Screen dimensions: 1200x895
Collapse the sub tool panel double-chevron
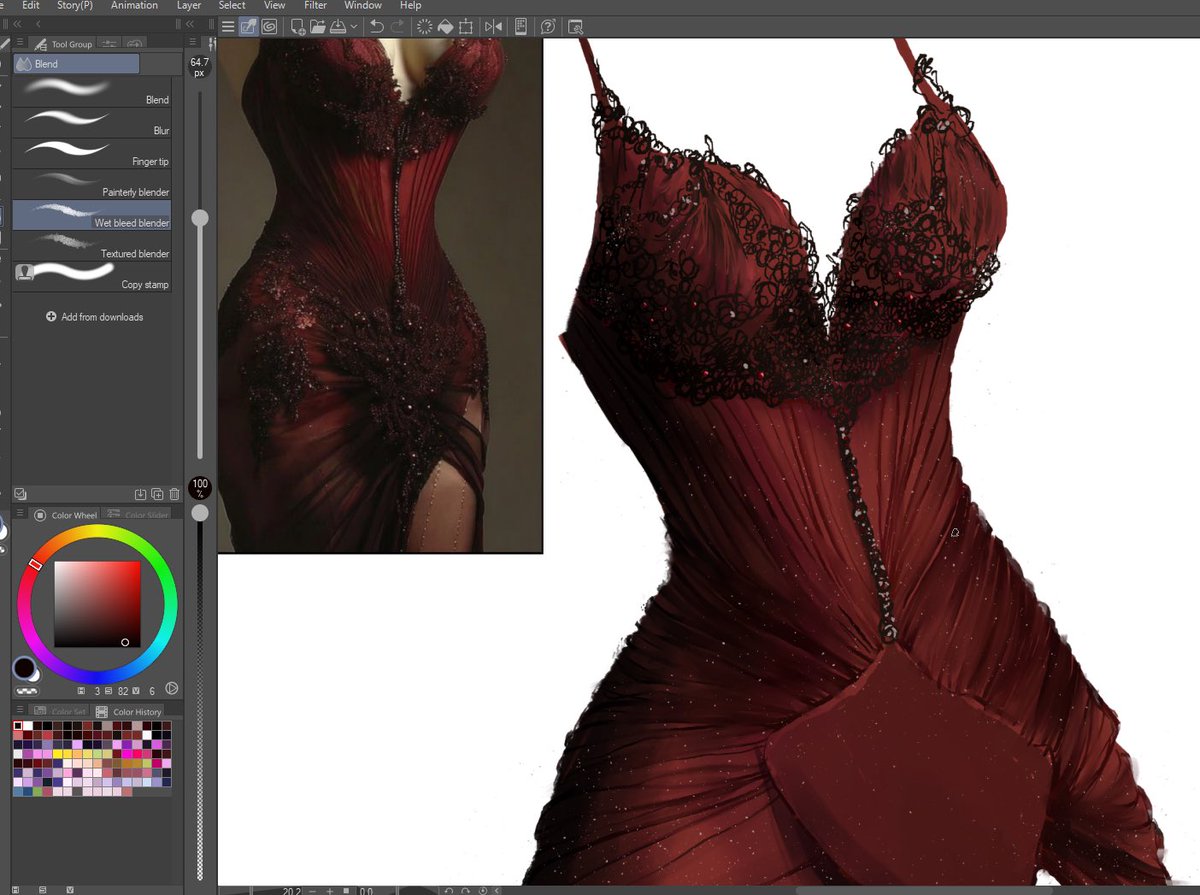point(18,23)
